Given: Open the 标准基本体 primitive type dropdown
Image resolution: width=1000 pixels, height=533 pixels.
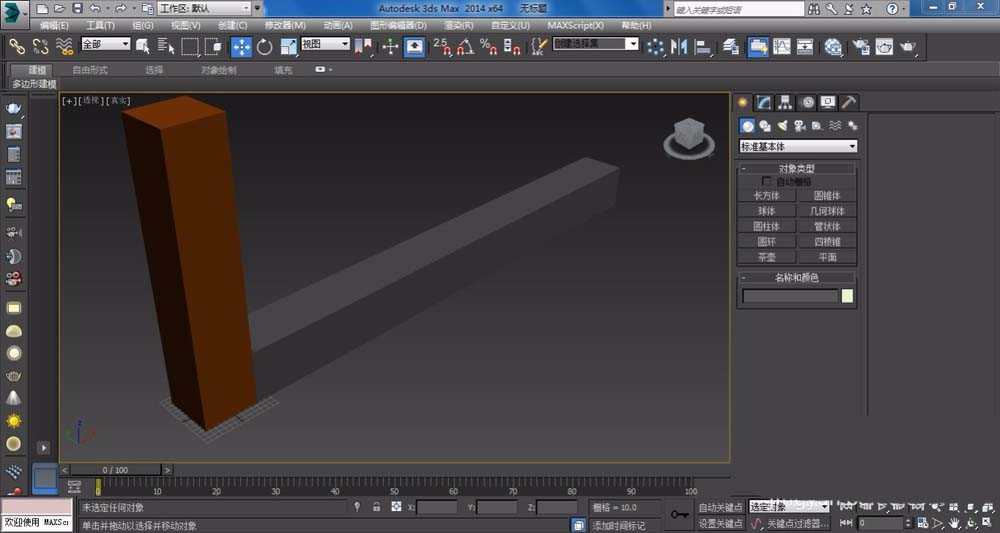Looking at the screenshot, I should [797, 146].
